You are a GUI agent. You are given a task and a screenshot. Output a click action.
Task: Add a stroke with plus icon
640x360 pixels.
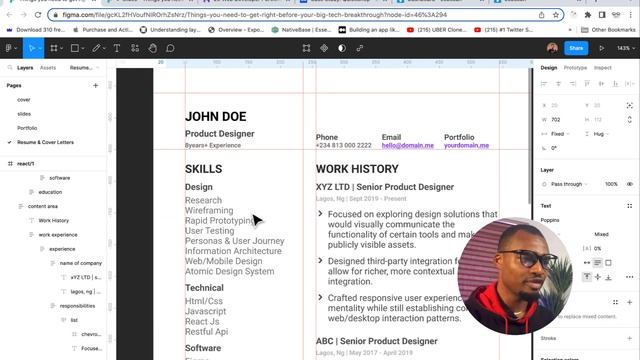tap(629, 338)
